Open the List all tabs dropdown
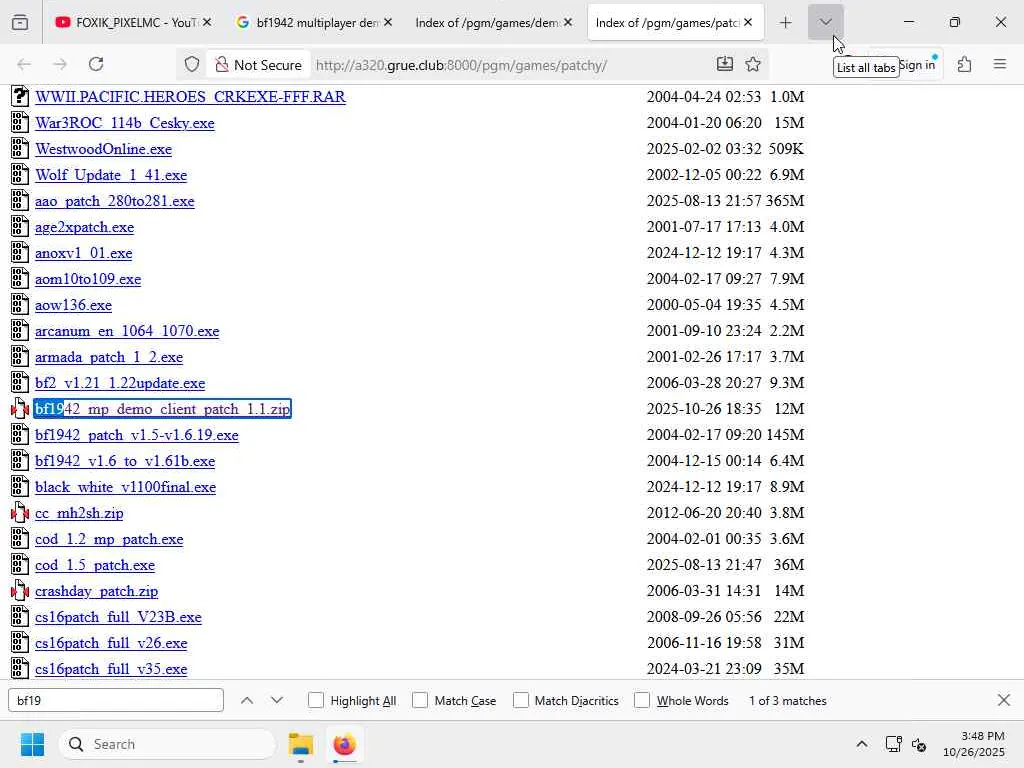 point(825,22)
